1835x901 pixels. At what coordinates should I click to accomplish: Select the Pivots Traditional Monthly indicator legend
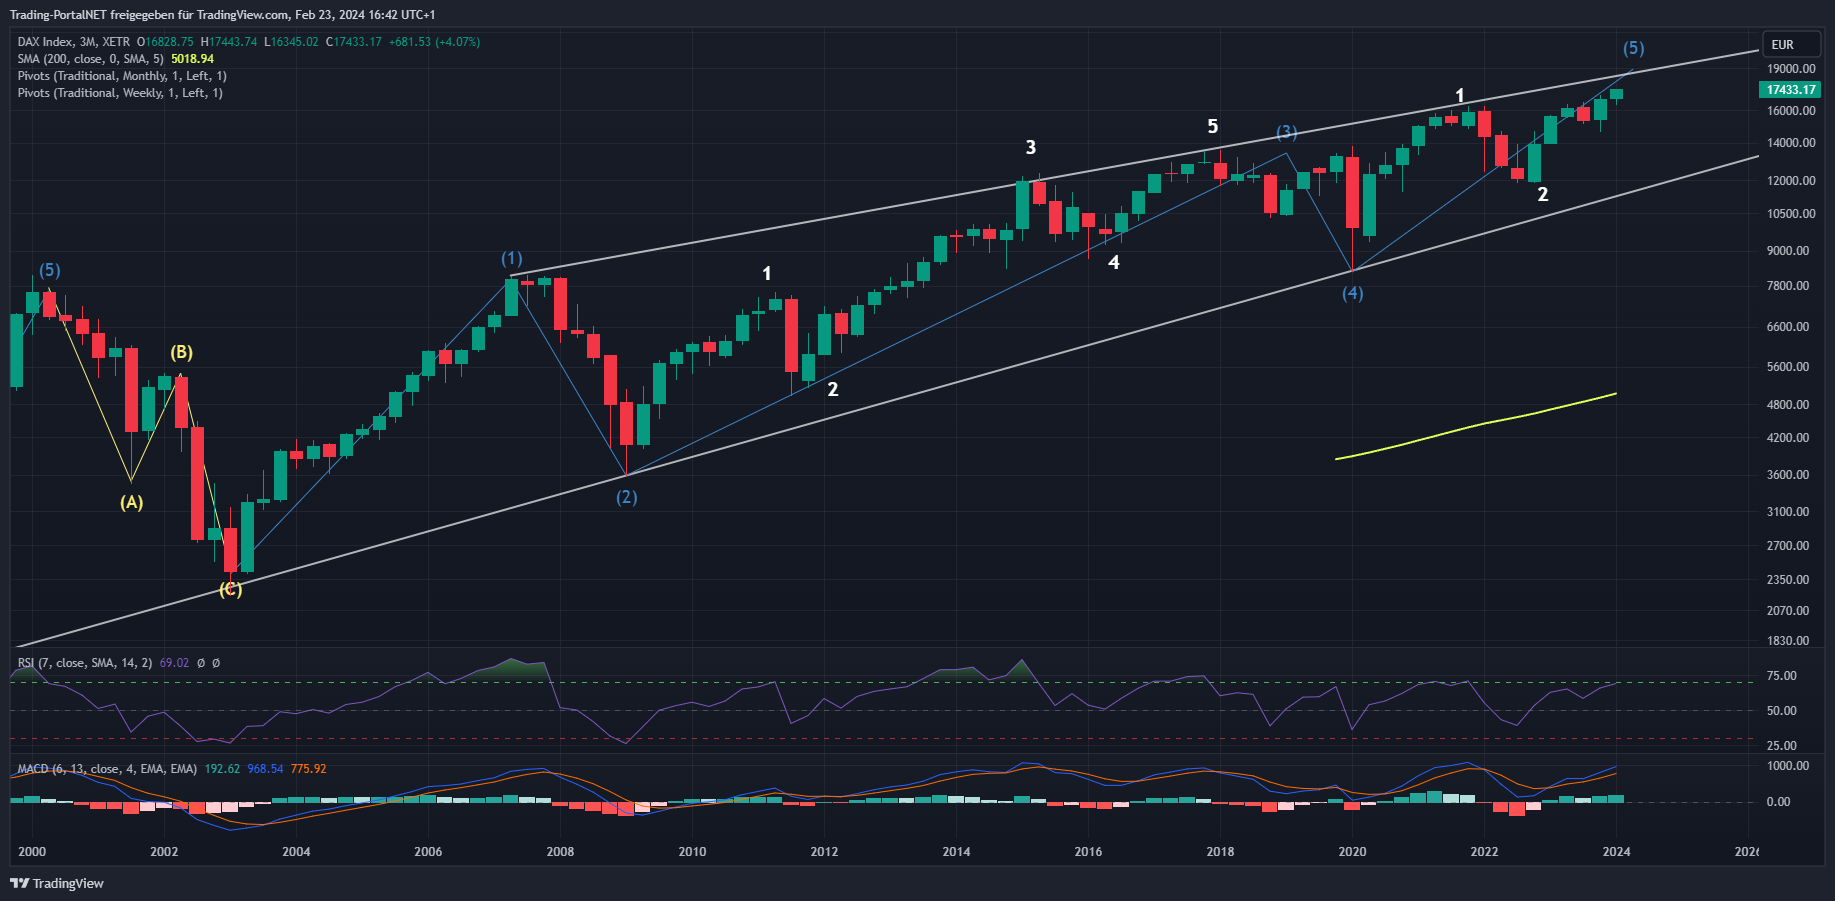tap(122, 76)
